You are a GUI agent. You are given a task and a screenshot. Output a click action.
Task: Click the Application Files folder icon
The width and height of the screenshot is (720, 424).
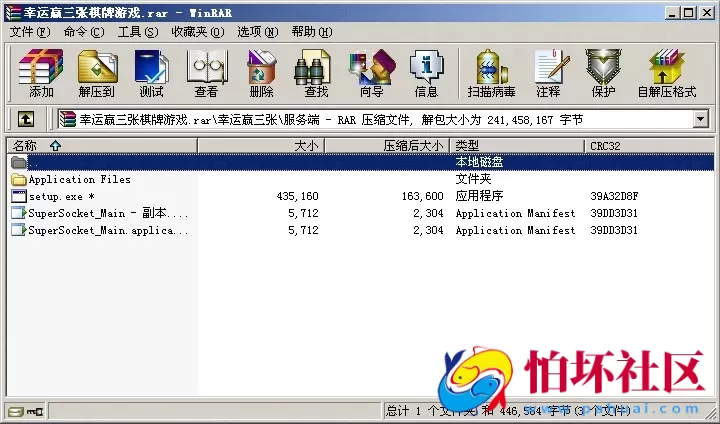pyautogui.click(x=18, y=179)
